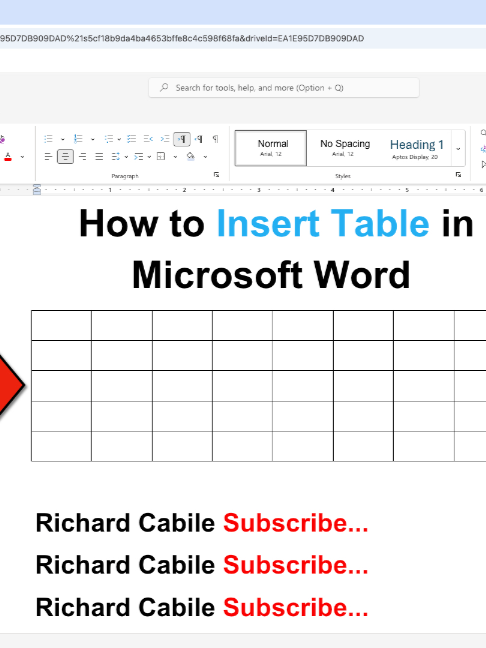
Task: Toggle show/hide paragraph marks
Action: pos(215,139)
